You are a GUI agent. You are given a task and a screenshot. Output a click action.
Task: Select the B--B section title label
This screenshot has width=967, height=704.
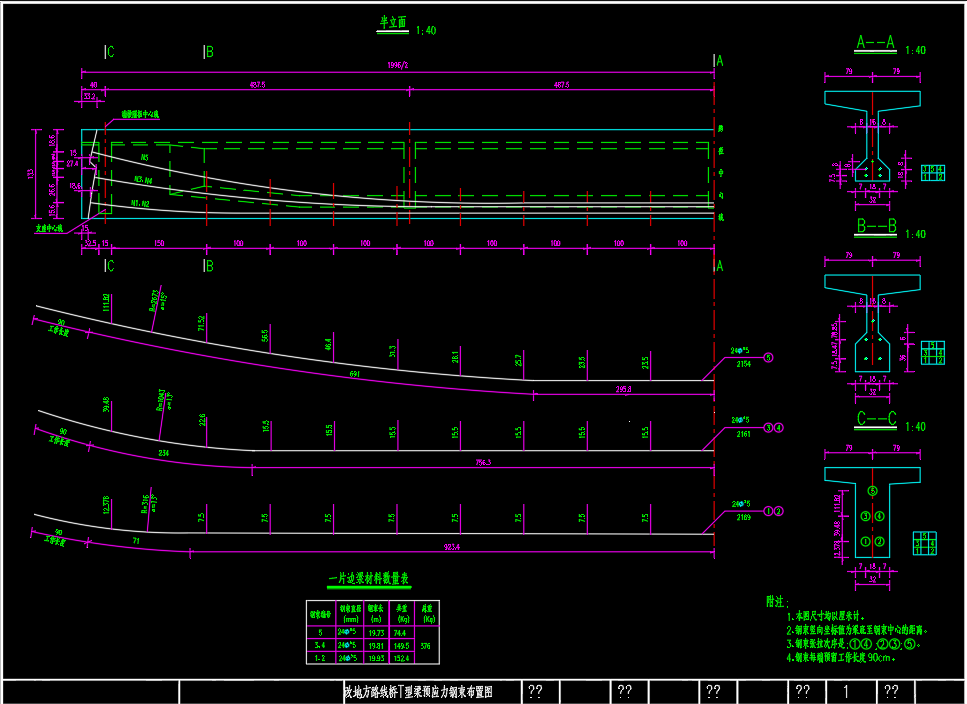click(x=875, y=227)
